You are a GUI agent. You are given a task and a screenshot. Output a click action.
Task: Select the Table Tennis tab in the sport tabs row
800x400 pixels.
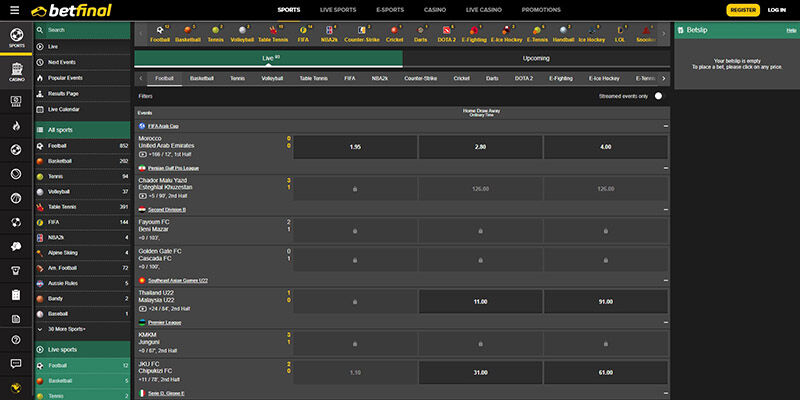[314, 79]
